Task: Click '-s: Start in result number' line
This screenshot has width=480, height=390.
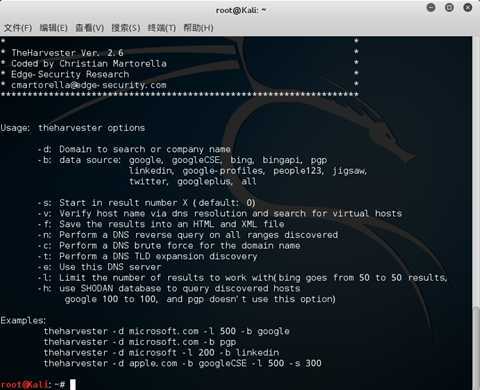Action: click(146, 203)
